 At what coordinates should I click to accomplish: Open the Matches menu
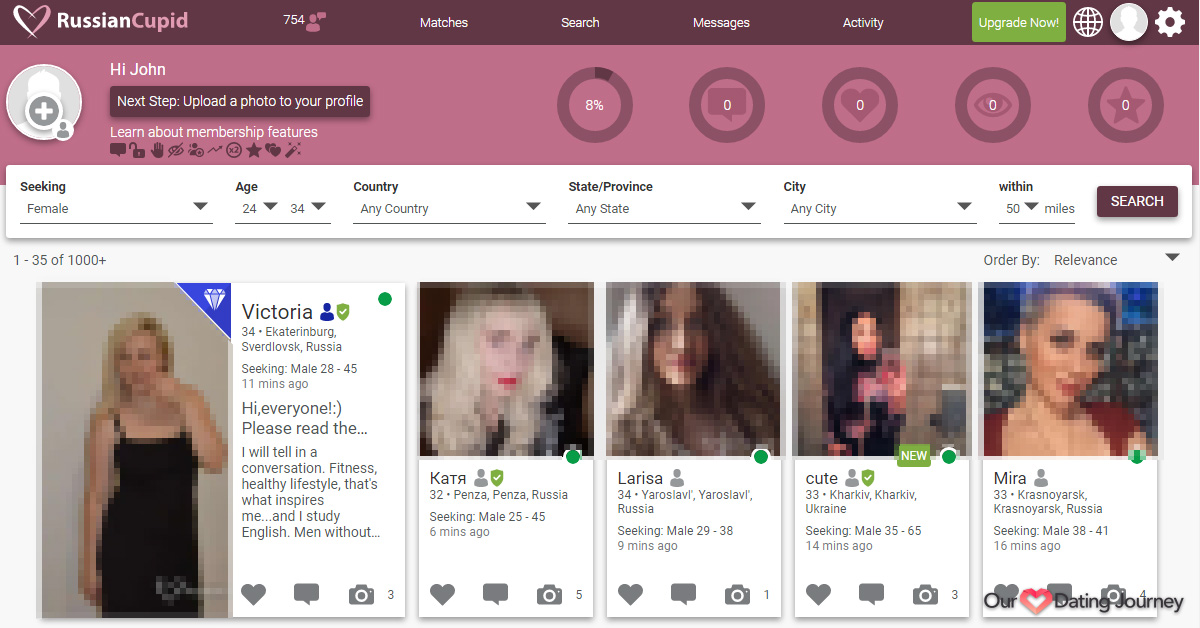coord(444,22)
